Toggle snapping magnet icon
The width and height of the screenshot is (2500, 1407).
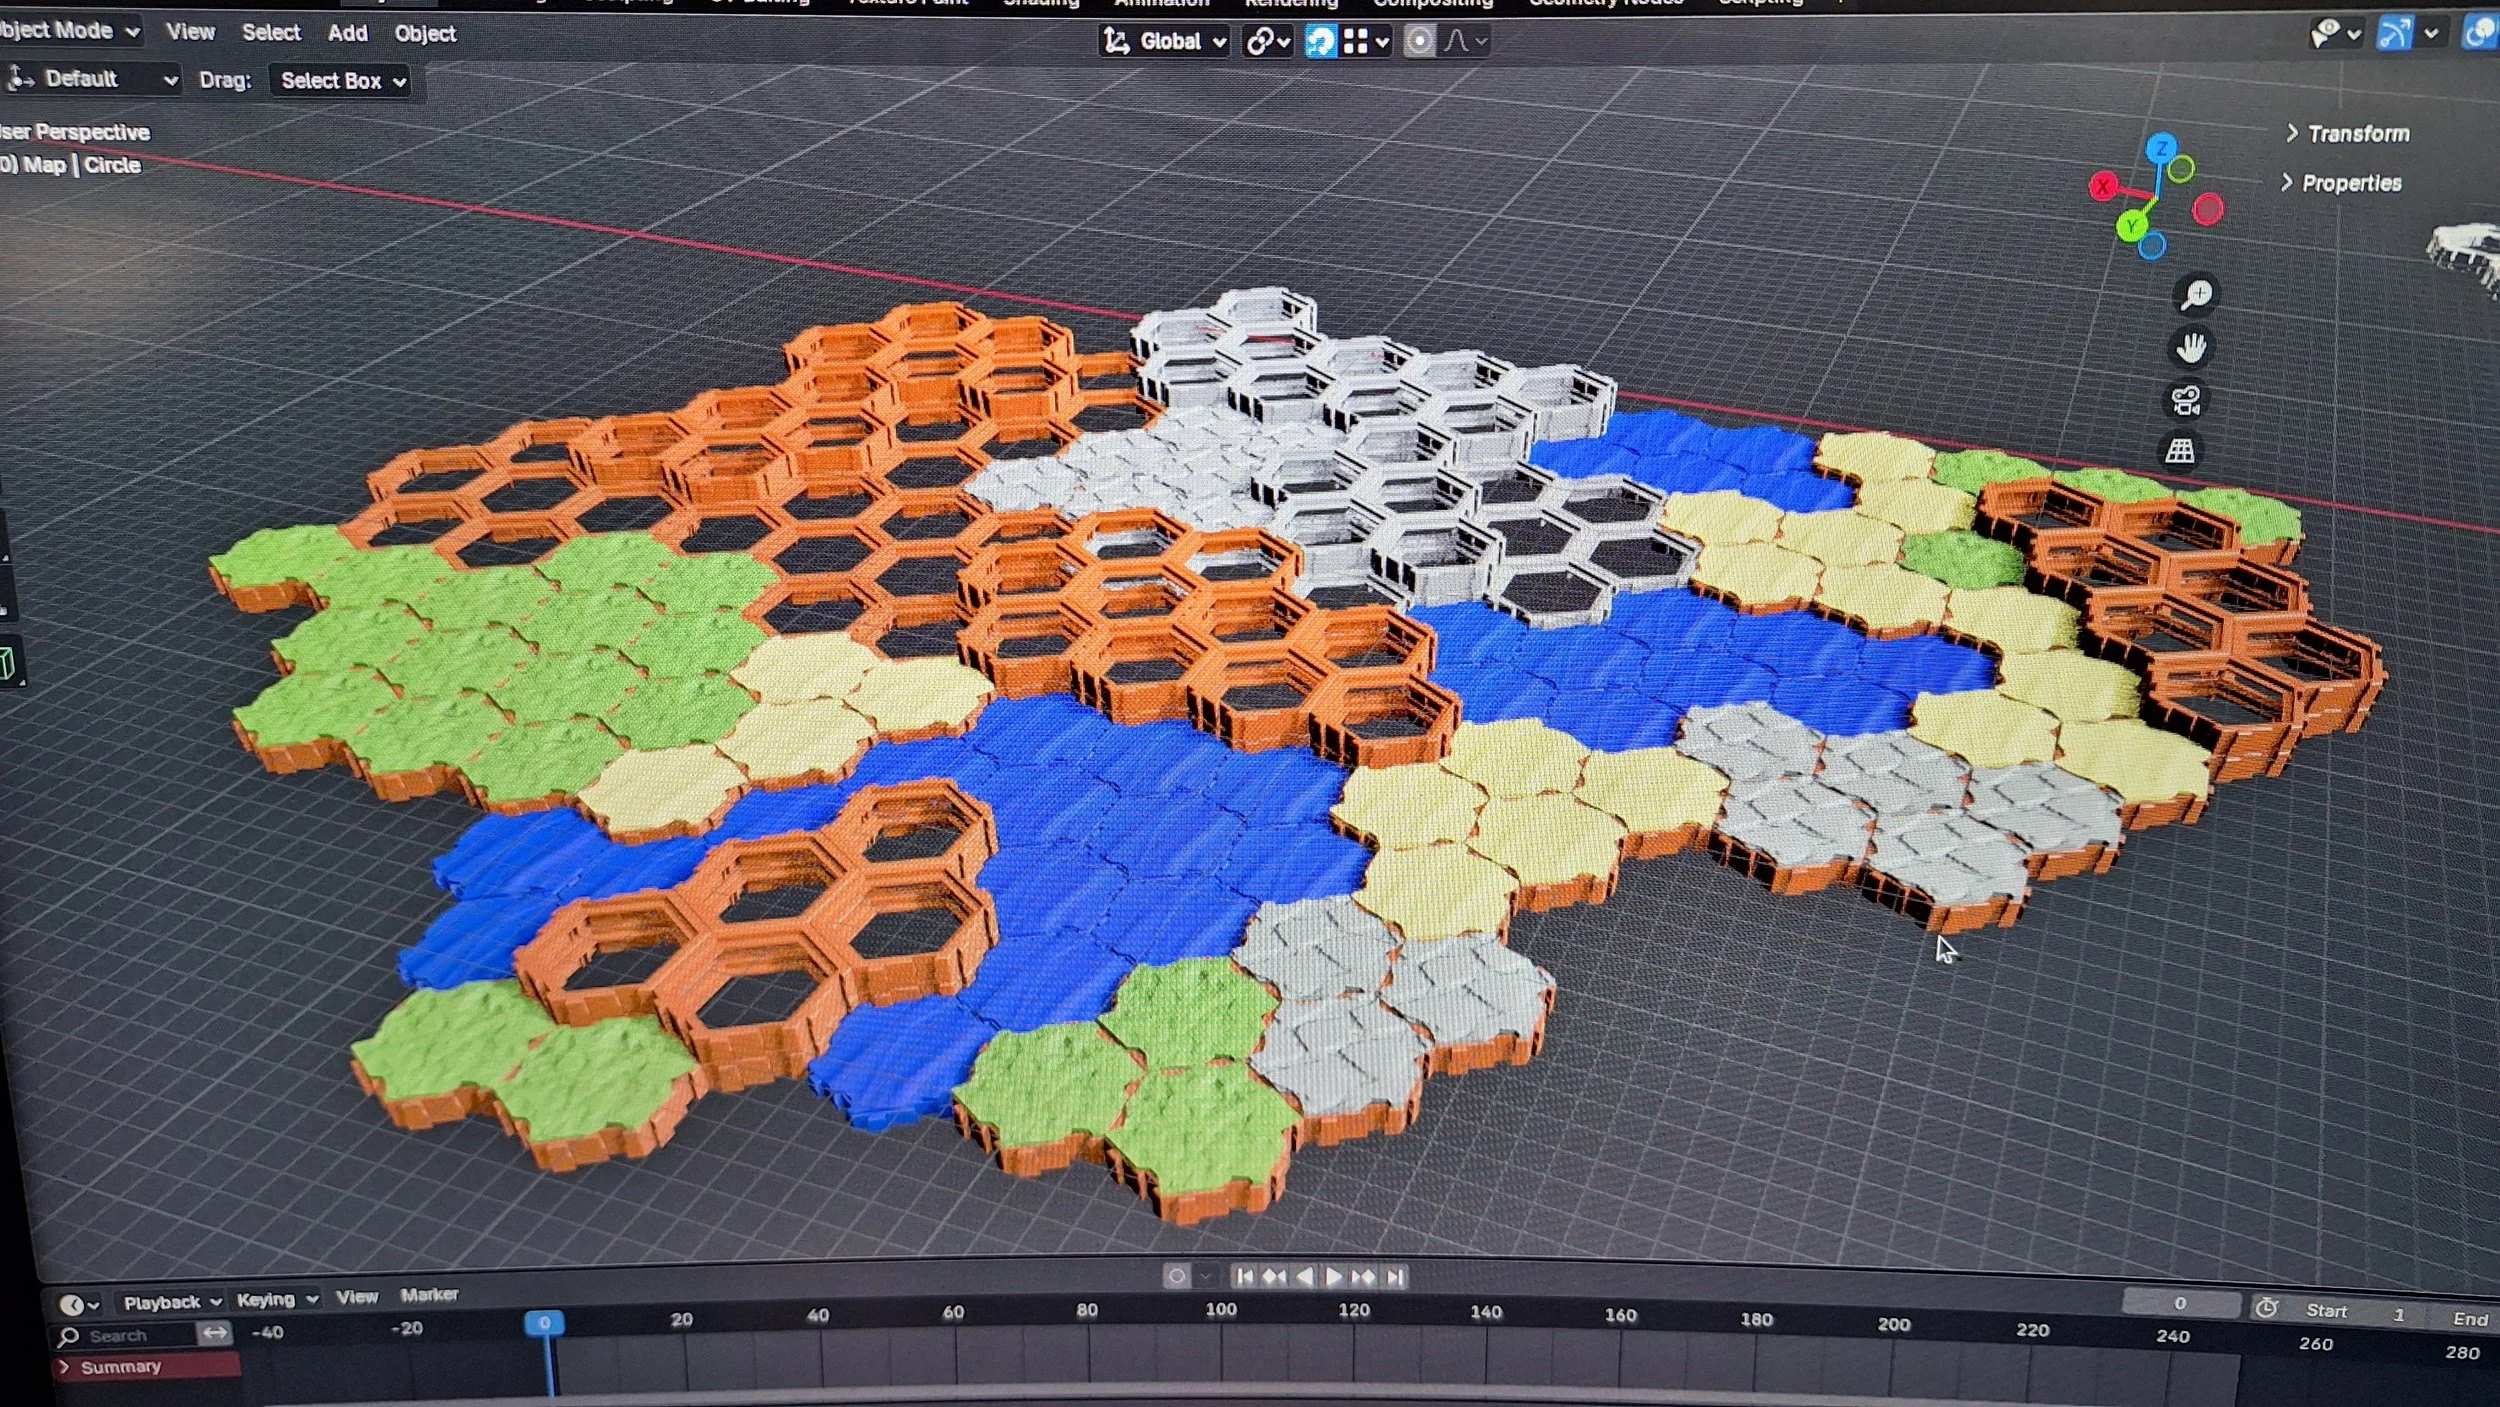pos(1320,41)
